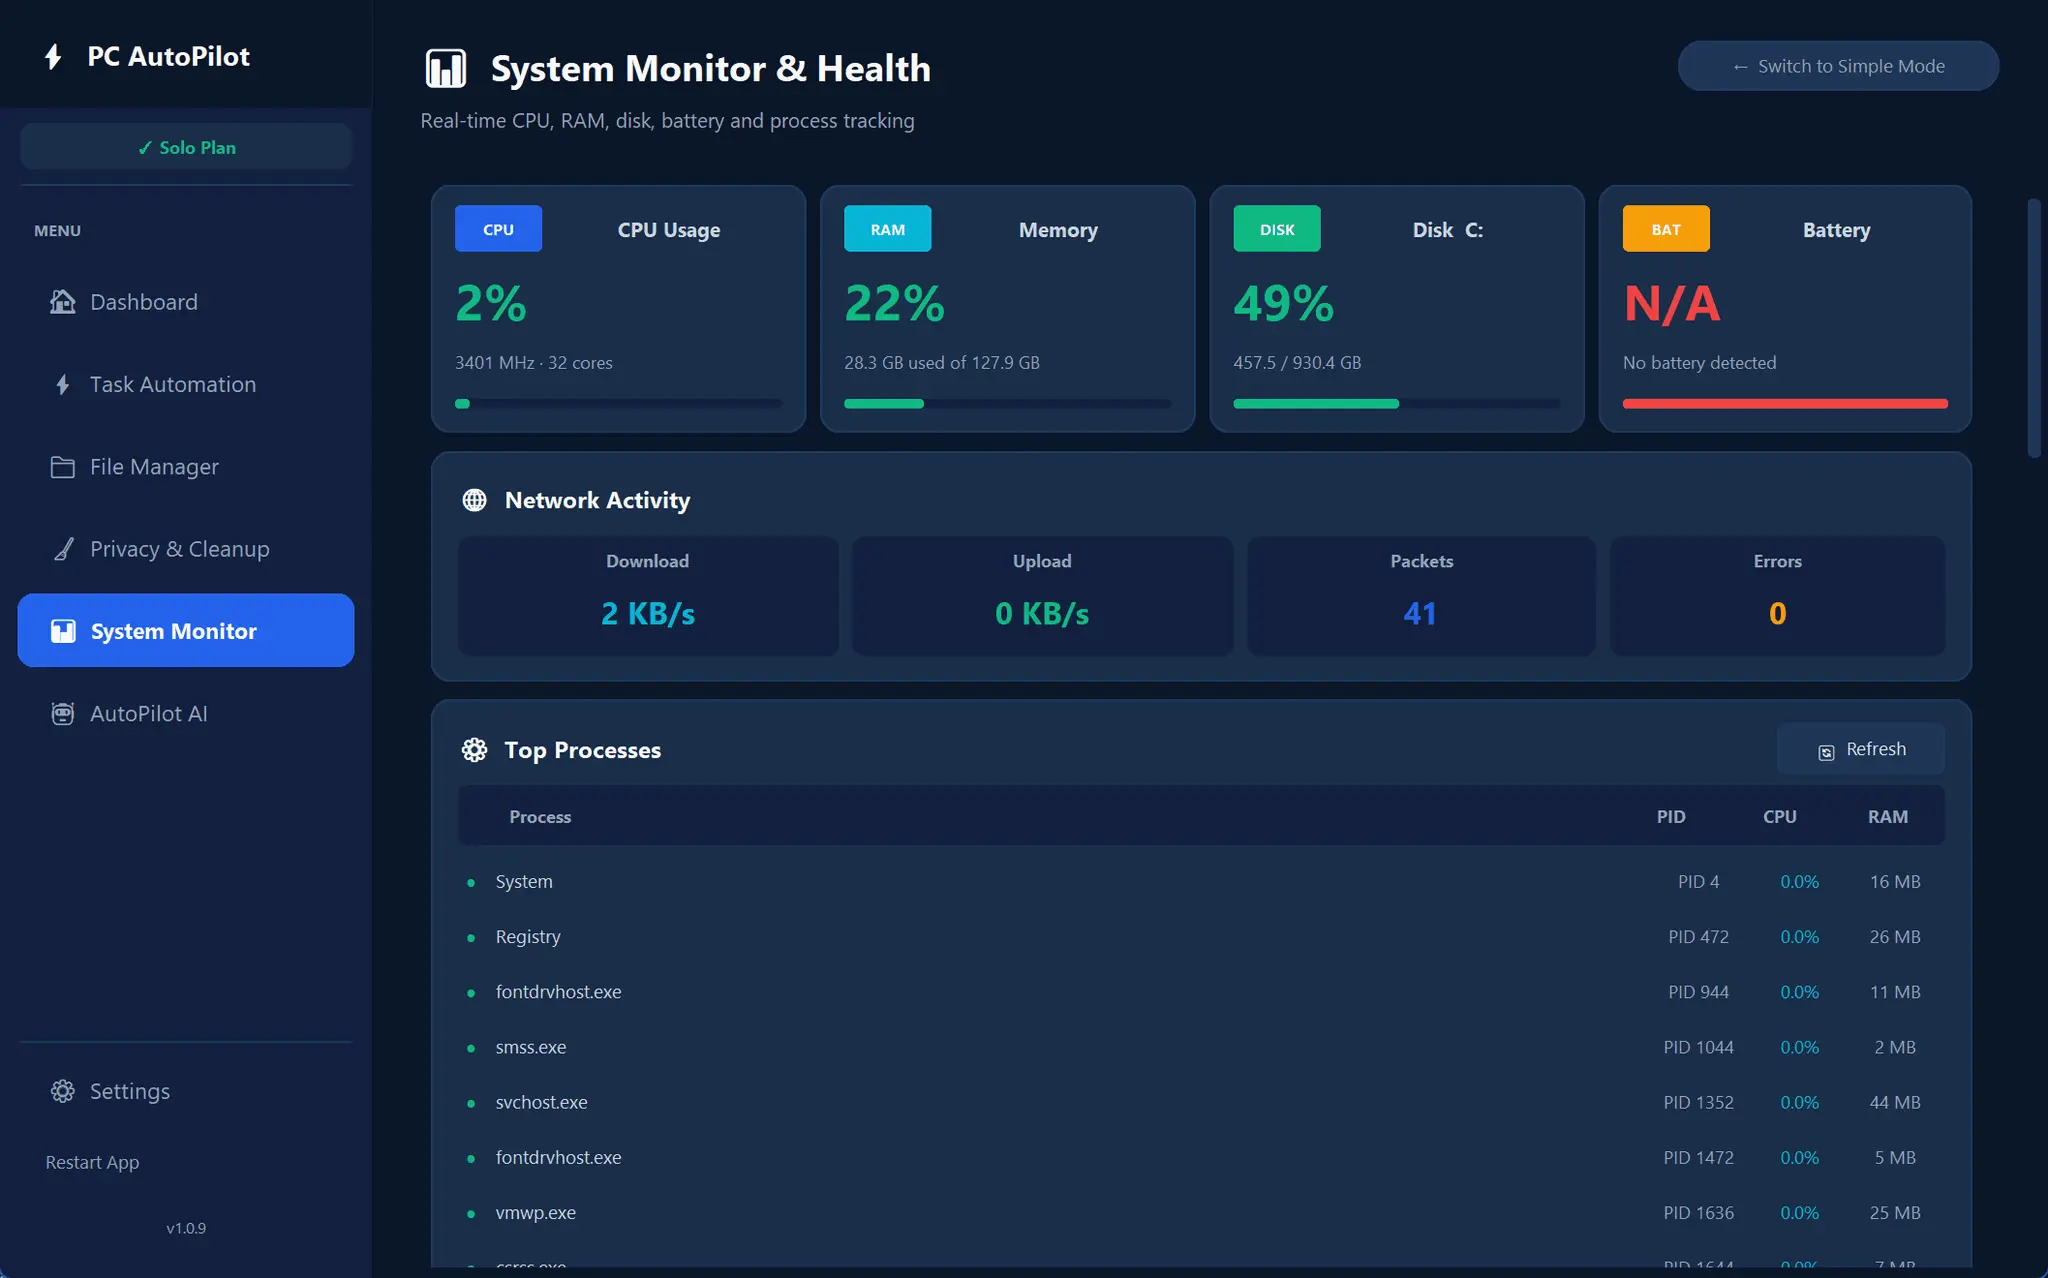Click Switch to Simple Mode button
The height and width of the screenshot is (1278, 2048).
click(1838, 66)
